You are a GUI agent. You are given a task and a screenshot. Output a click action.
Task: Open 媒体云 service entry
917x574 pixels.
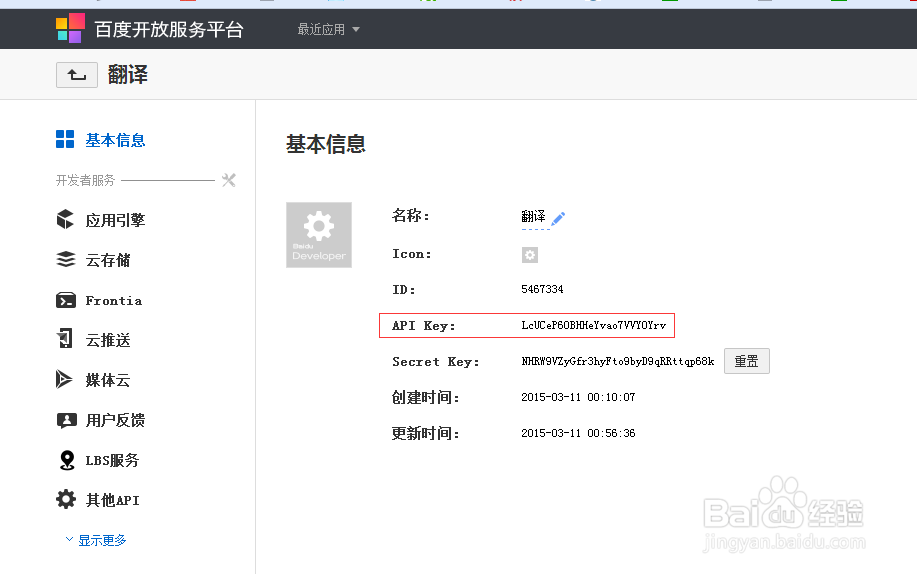[108, 380]
